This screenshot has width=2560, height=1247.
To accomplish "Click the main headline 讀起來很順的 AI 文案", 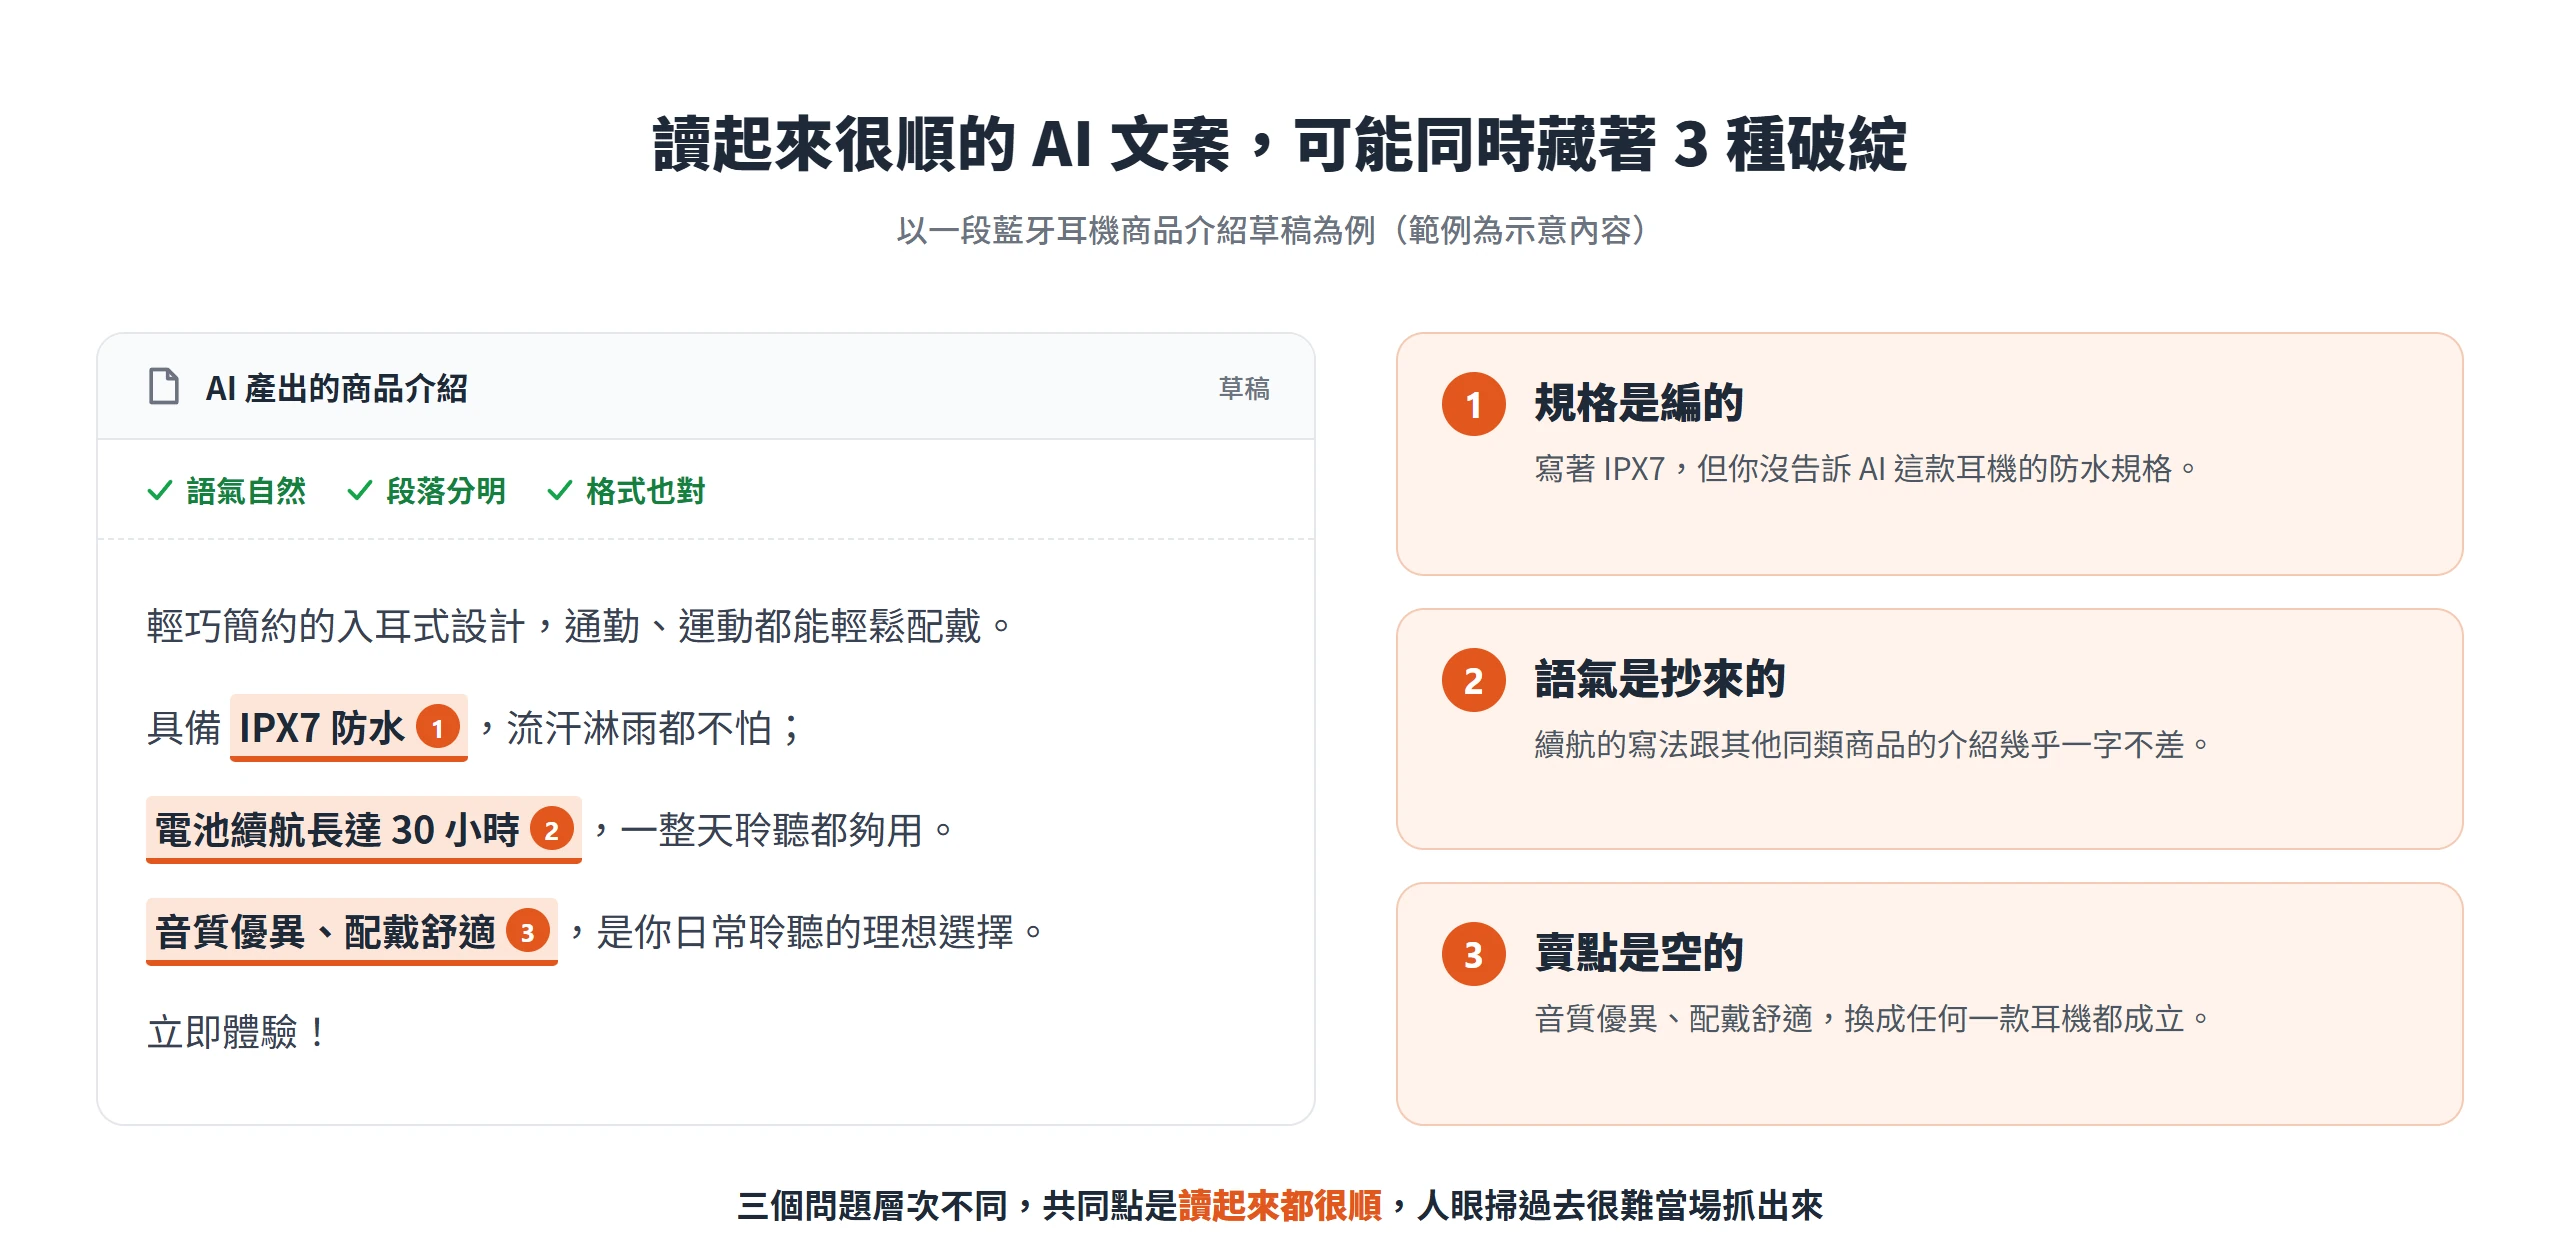I will (x=941, y=145).
